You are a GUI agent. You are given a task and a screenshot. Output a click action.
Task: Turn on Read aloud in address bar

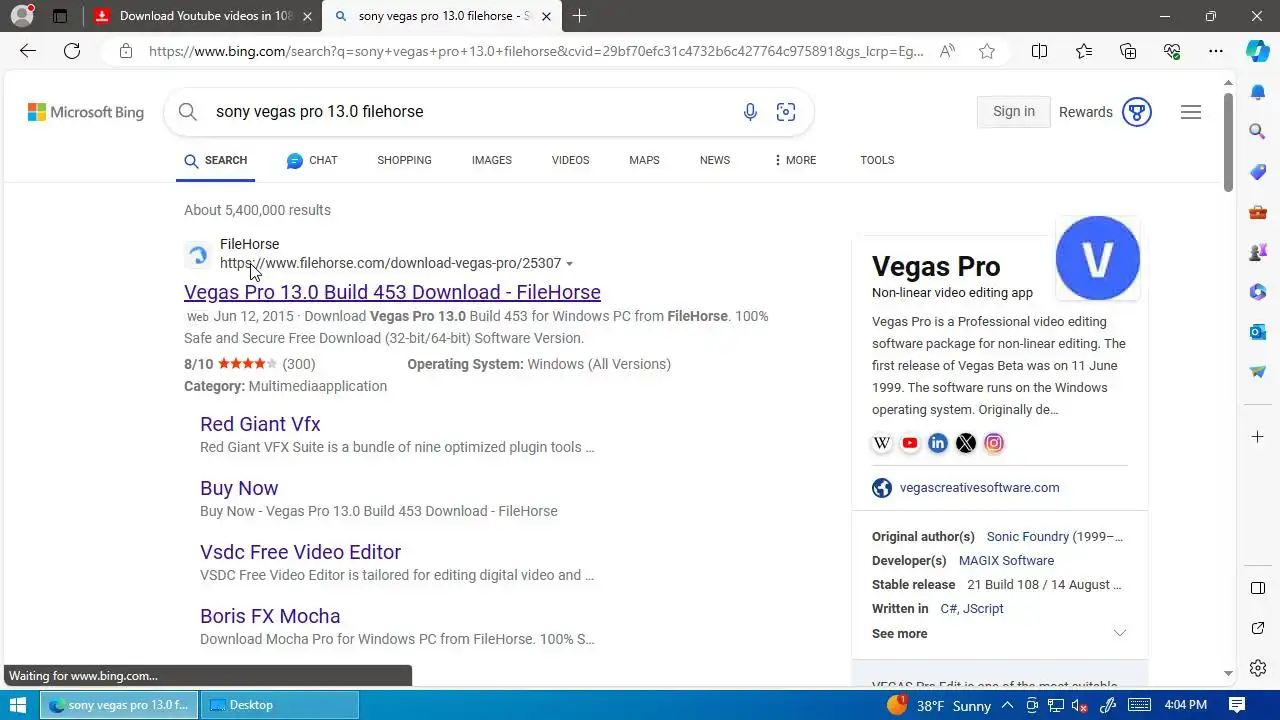pyautogui.click(x=947, y=51)
